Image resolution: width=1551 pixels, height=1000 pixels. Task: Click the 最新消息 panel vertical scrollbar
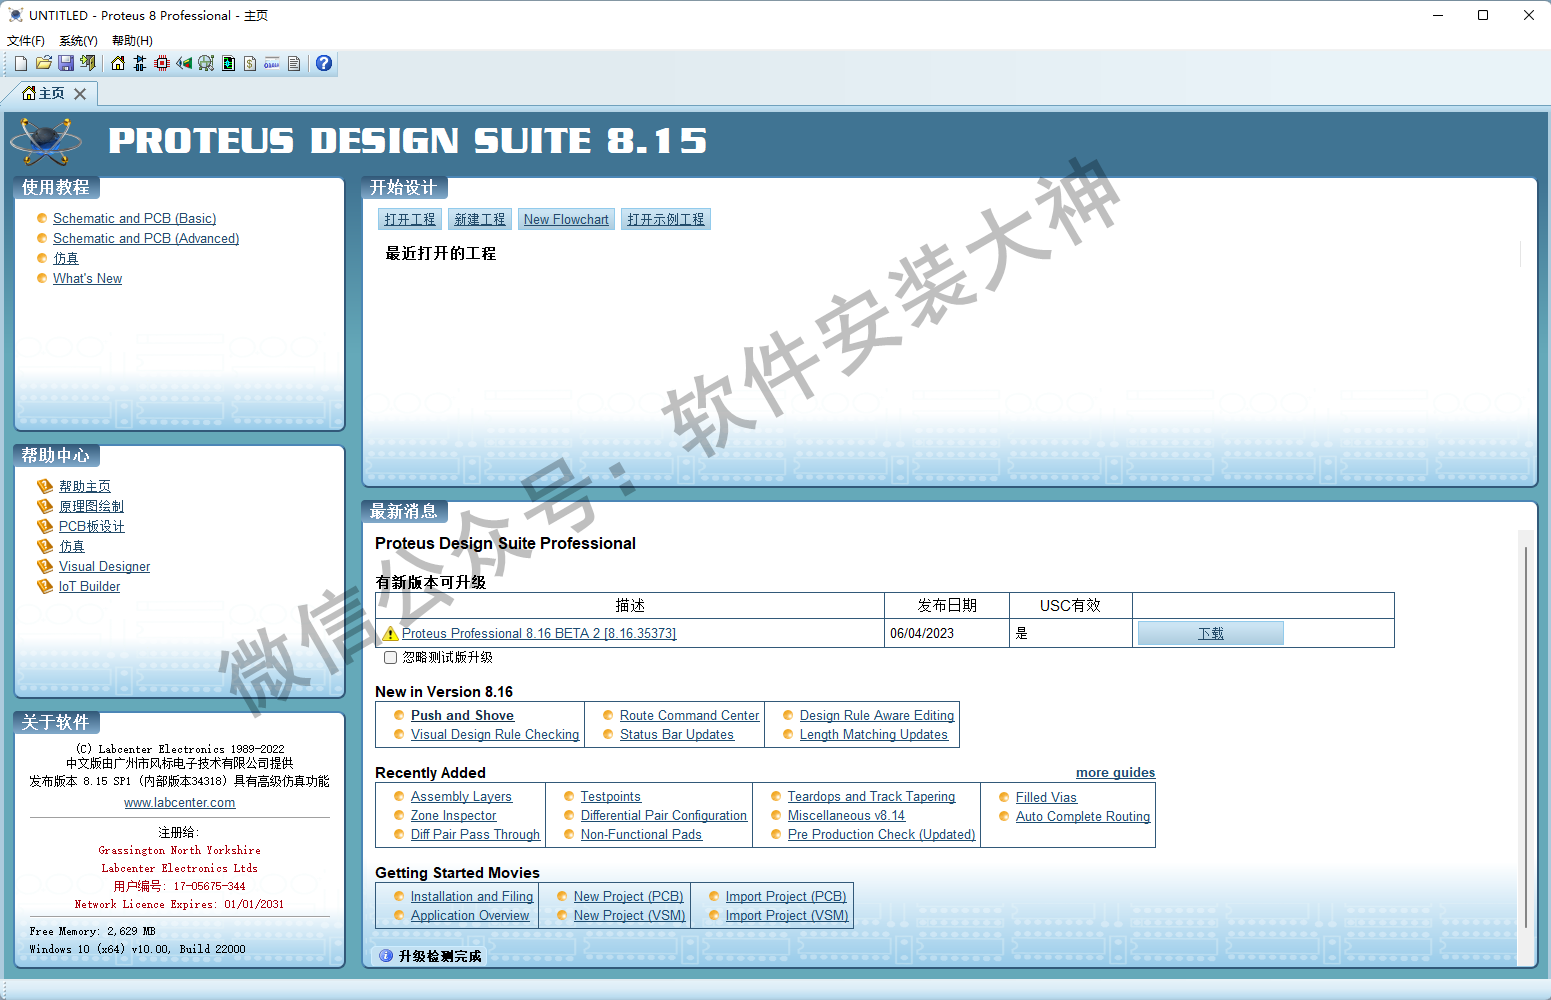pos(1526,740)
